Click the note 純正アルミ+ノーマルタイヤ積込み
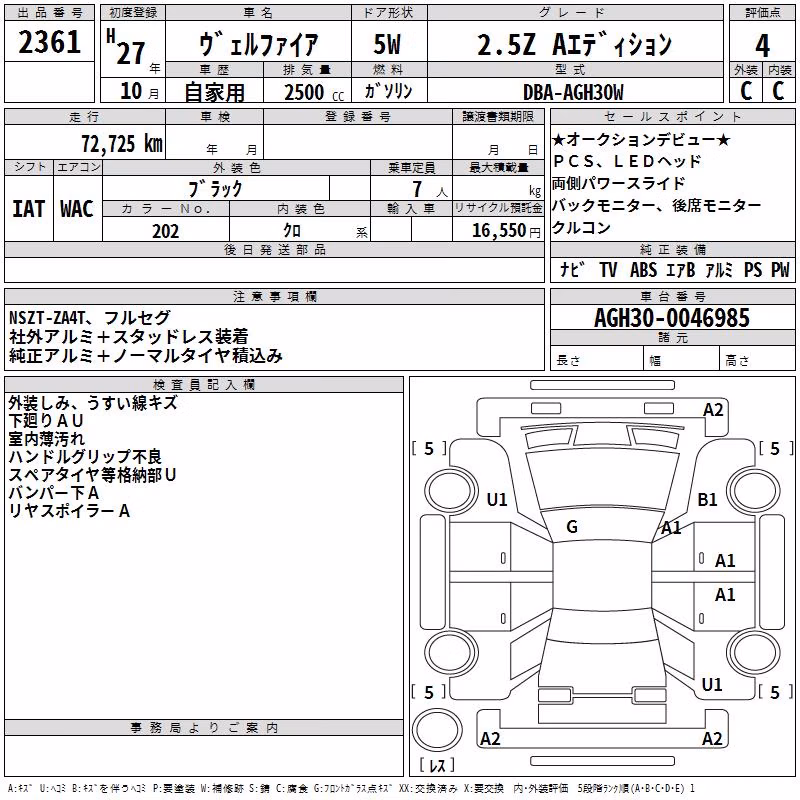The height and width of the screenshot is (800, 800). tap(145, 356)
